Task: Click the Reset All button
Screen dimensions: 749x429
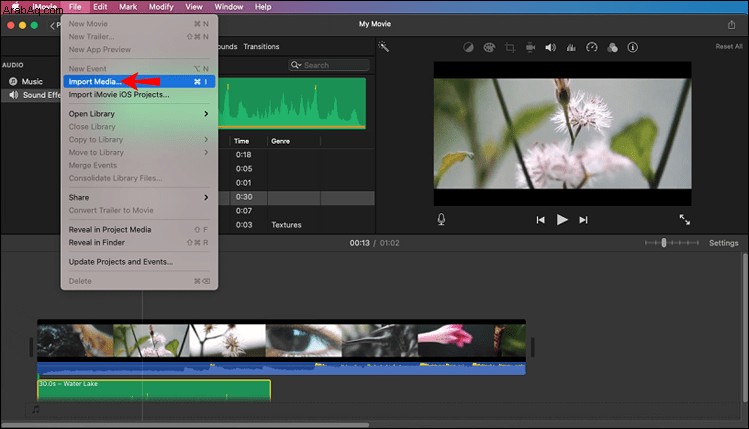Action: 728,47
